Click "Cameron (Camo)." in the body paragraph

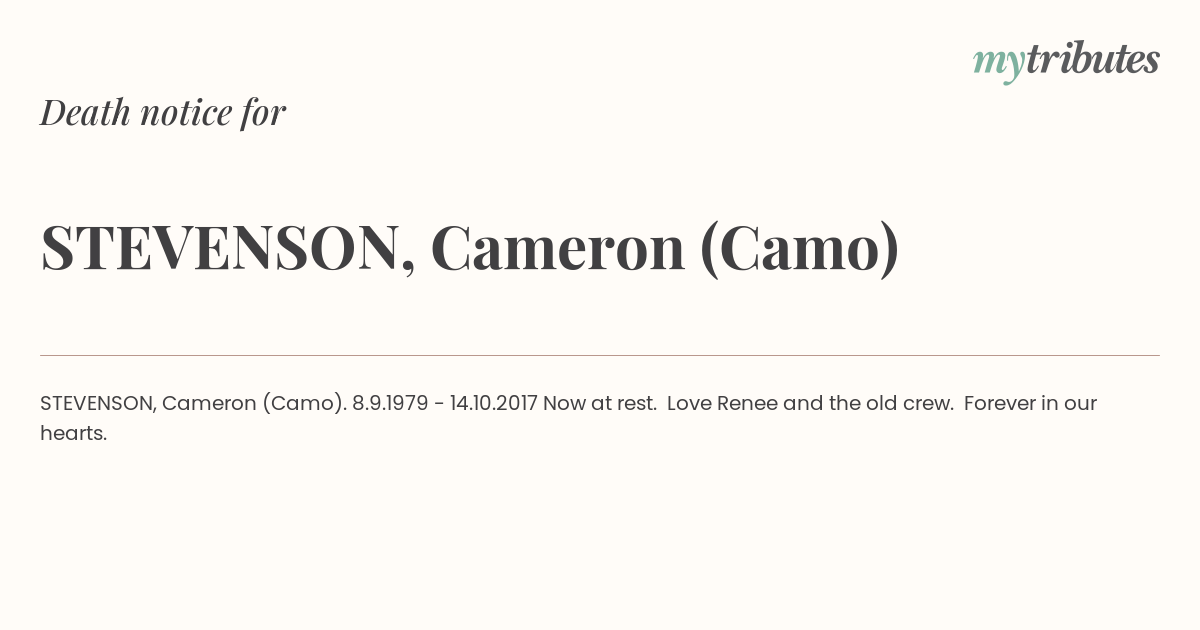pos(254,404)
